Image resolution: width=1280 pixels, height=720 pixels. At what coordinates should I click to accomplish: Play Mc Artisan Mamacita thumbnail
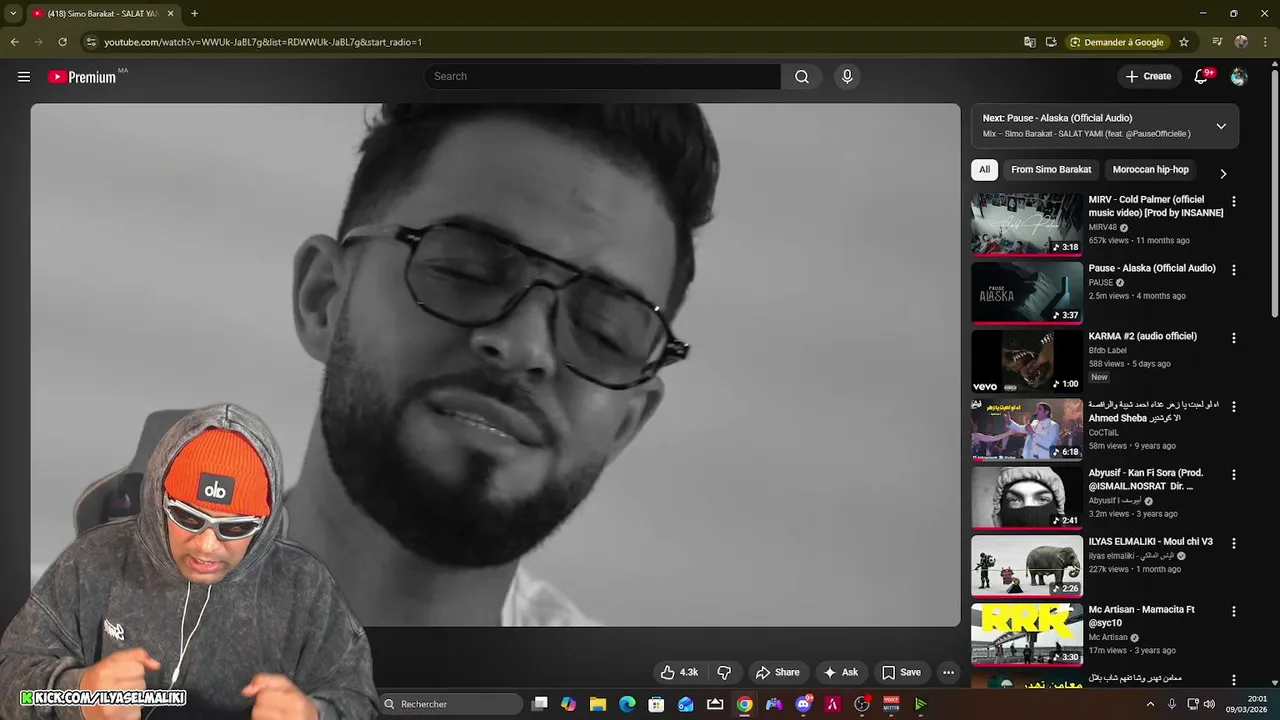tap(1027, 633)
